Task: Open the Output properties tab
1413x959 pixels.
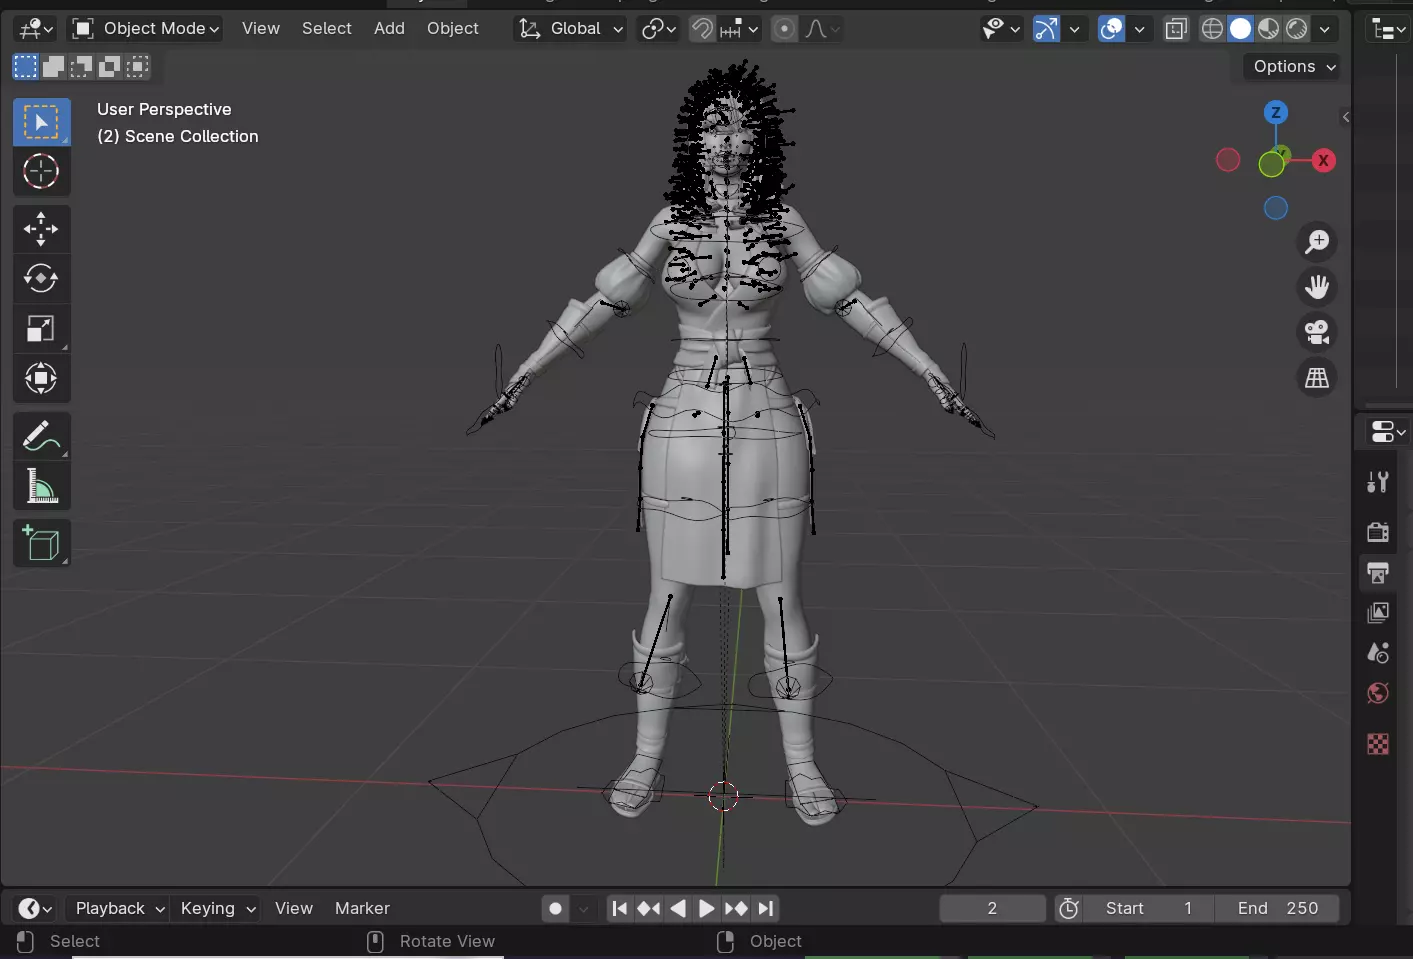Action: pyautogui.click(x=1378, y=572)
